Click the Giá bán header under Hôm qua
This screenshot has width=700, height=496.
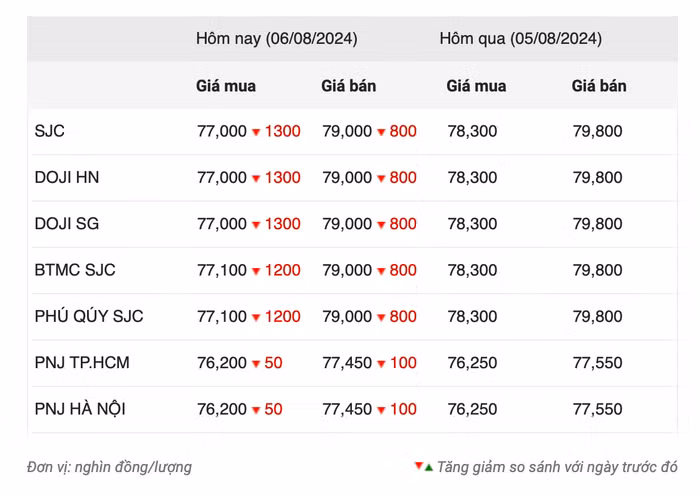click(x=599, y=86)
